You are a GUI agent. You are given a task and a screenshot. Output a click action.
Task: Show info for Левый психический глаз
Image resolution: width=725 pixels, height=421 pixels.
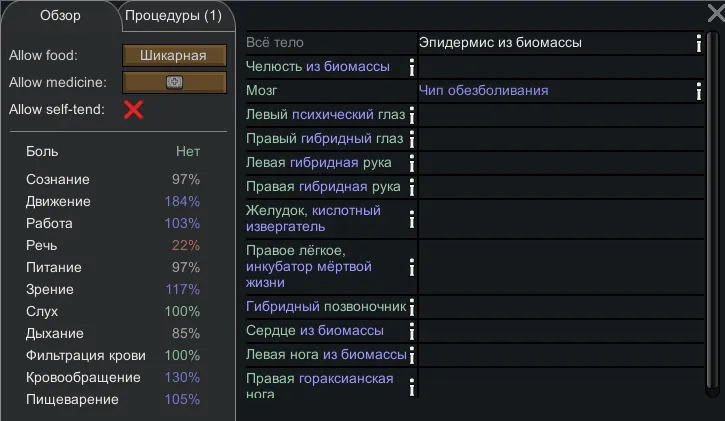(x=412, y=116)
